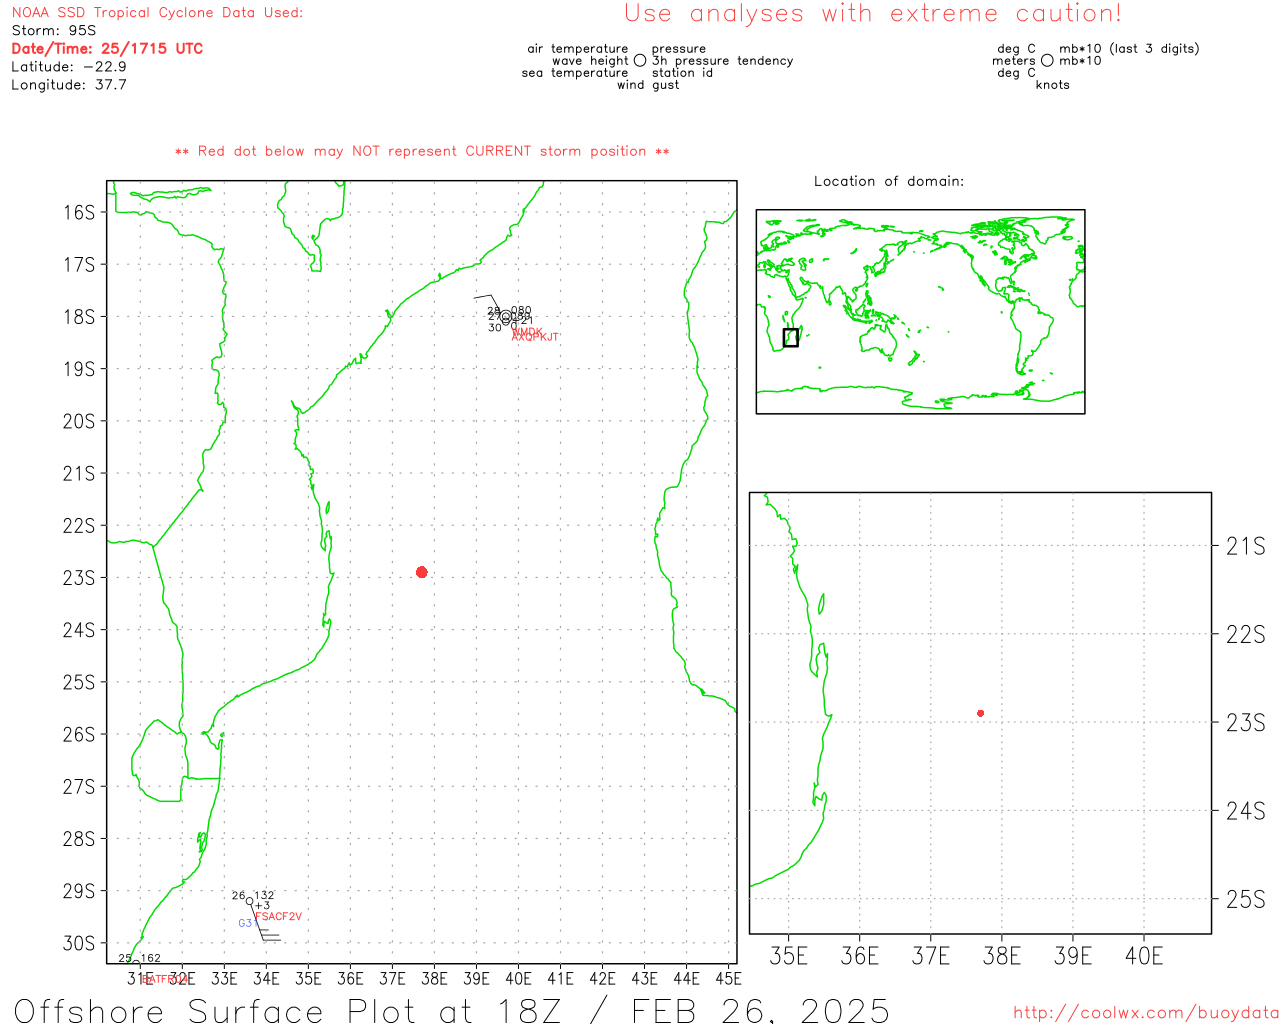Image resolution: width=1280 pixels, height=1024 pixels.
Task: Click the 'Latitude: -22.9' value
Action: tap(69, 67)
